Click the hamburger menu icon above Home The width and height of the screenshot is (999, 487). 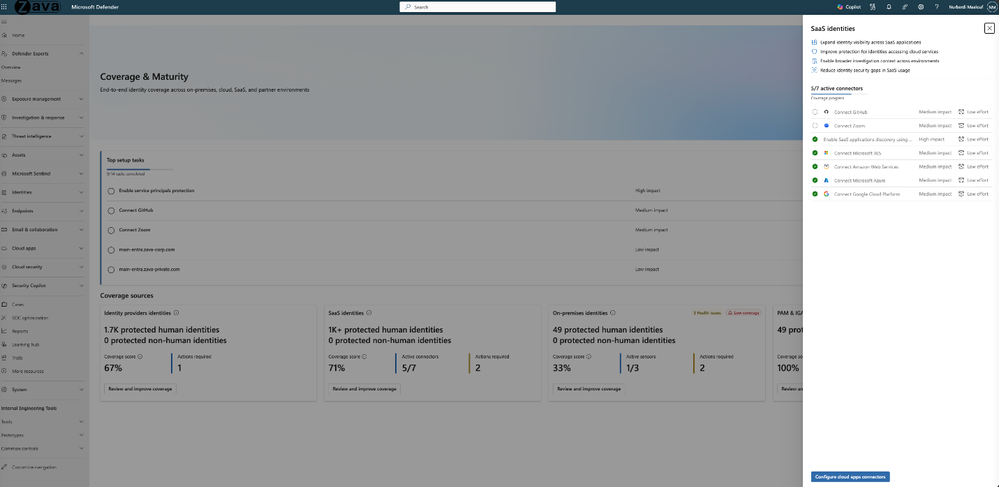[x=4, y=22]
